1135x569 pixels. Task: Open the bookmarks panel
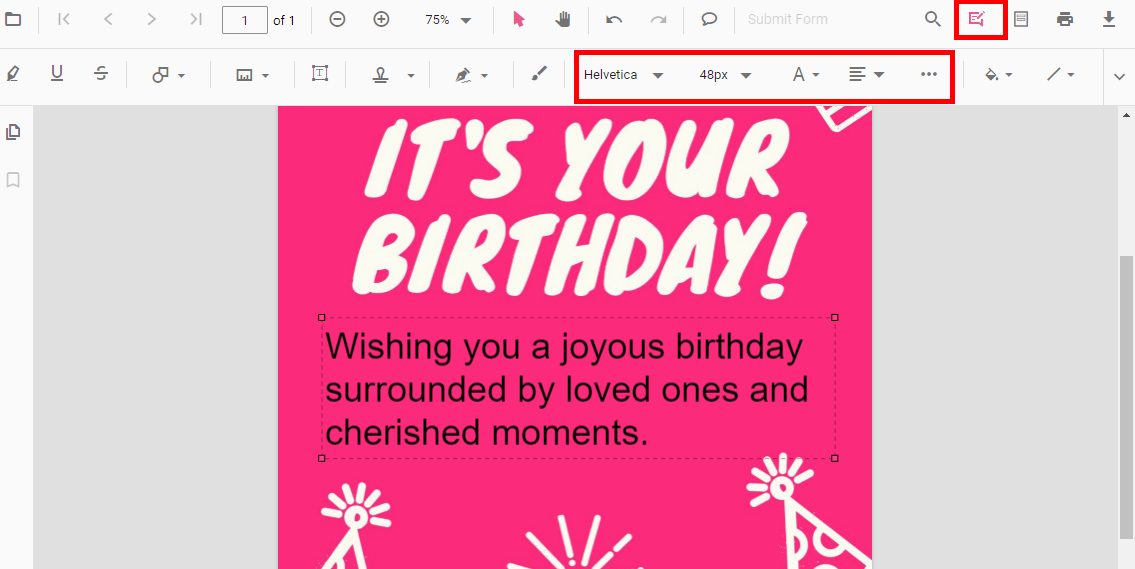(13, 180)
